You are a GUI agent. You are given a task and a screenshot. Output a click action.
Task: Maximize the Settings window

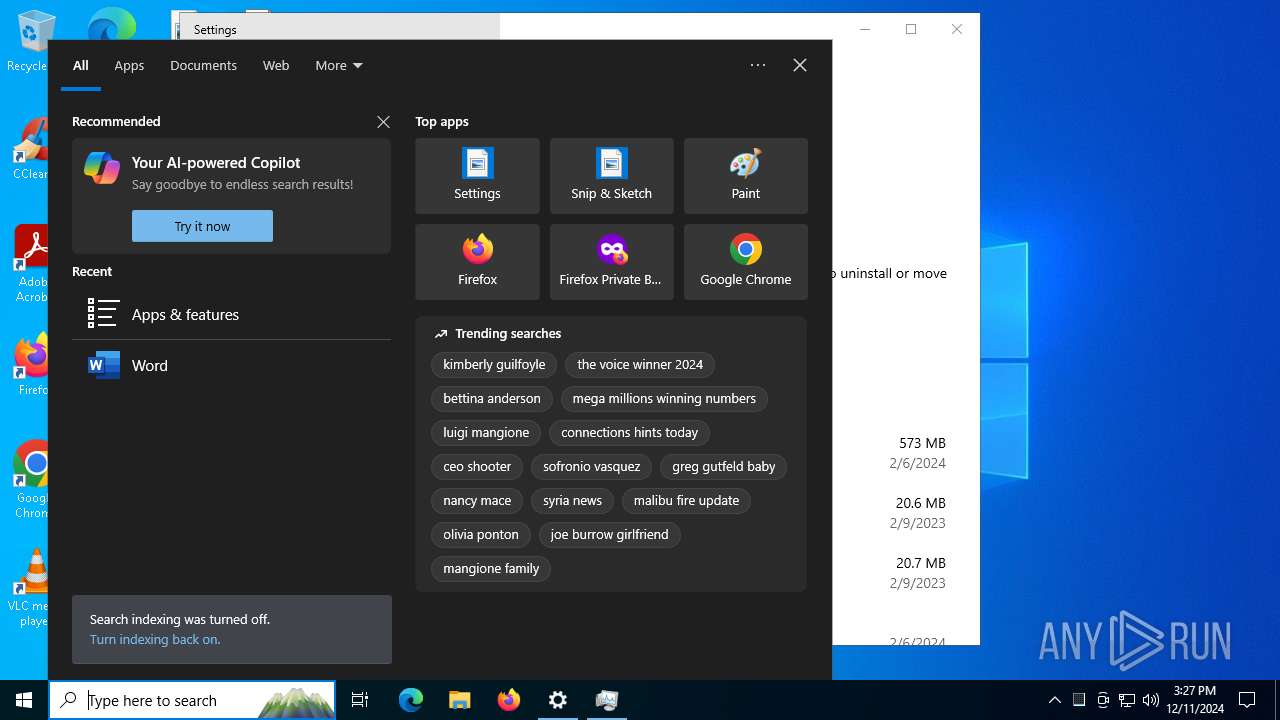pos(911,29)
